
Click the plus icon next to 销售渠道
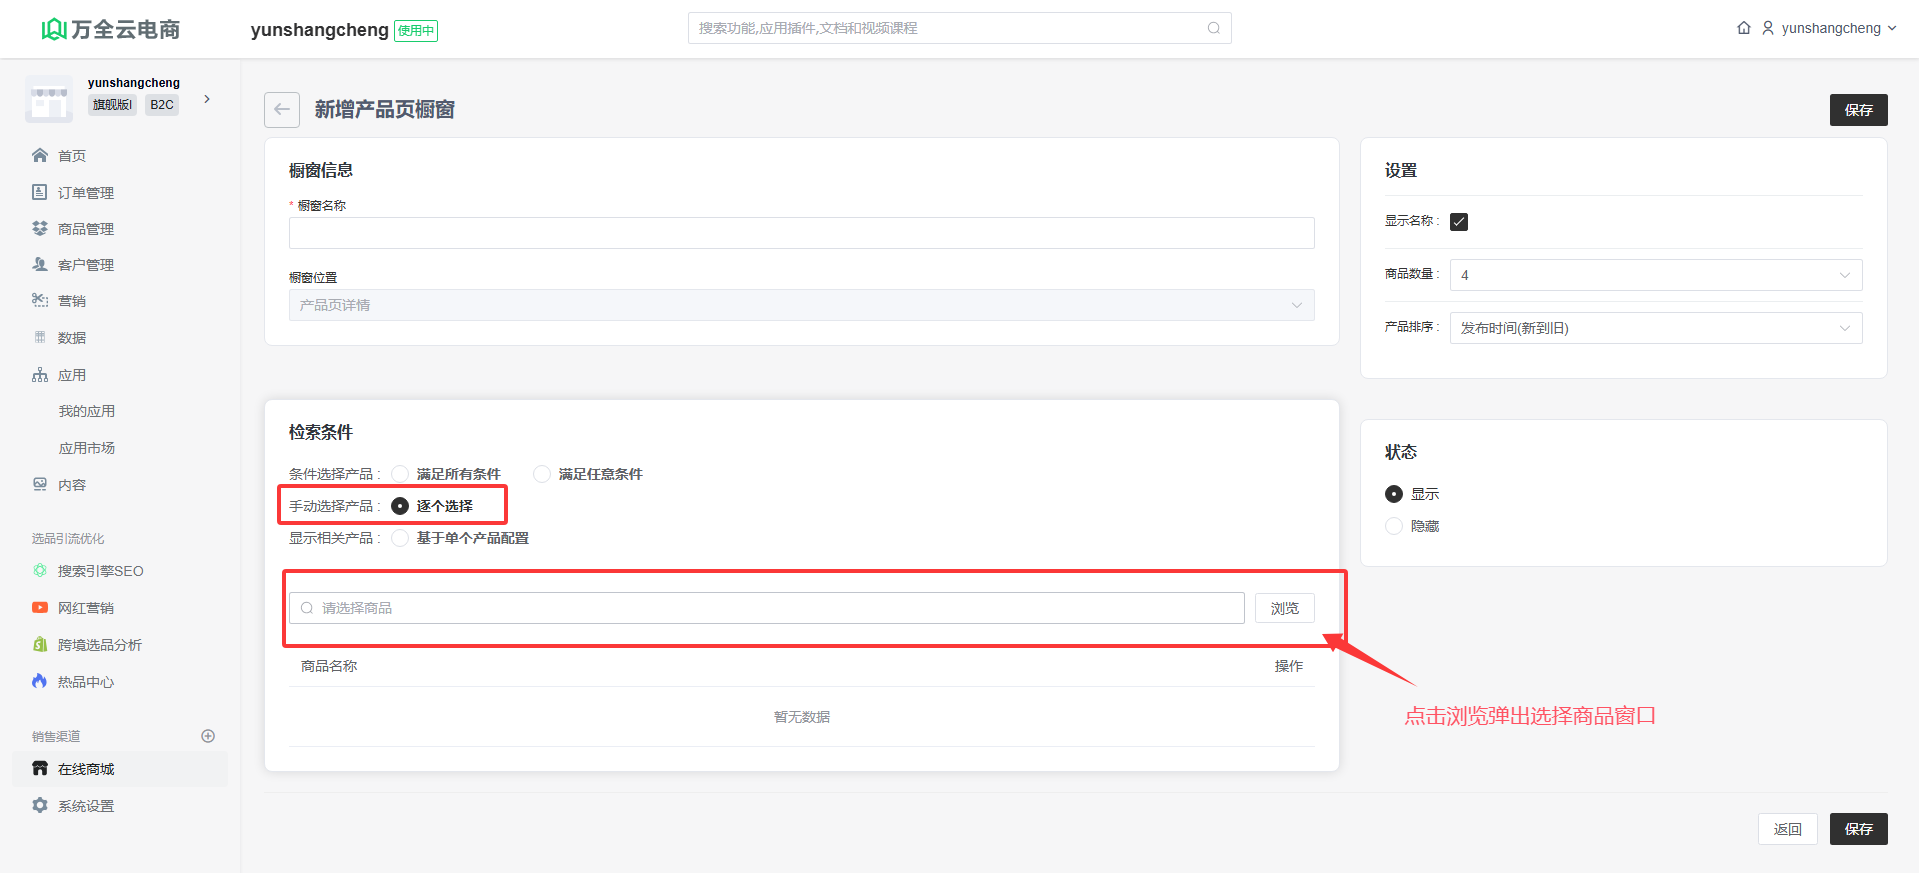click(208, 736)
